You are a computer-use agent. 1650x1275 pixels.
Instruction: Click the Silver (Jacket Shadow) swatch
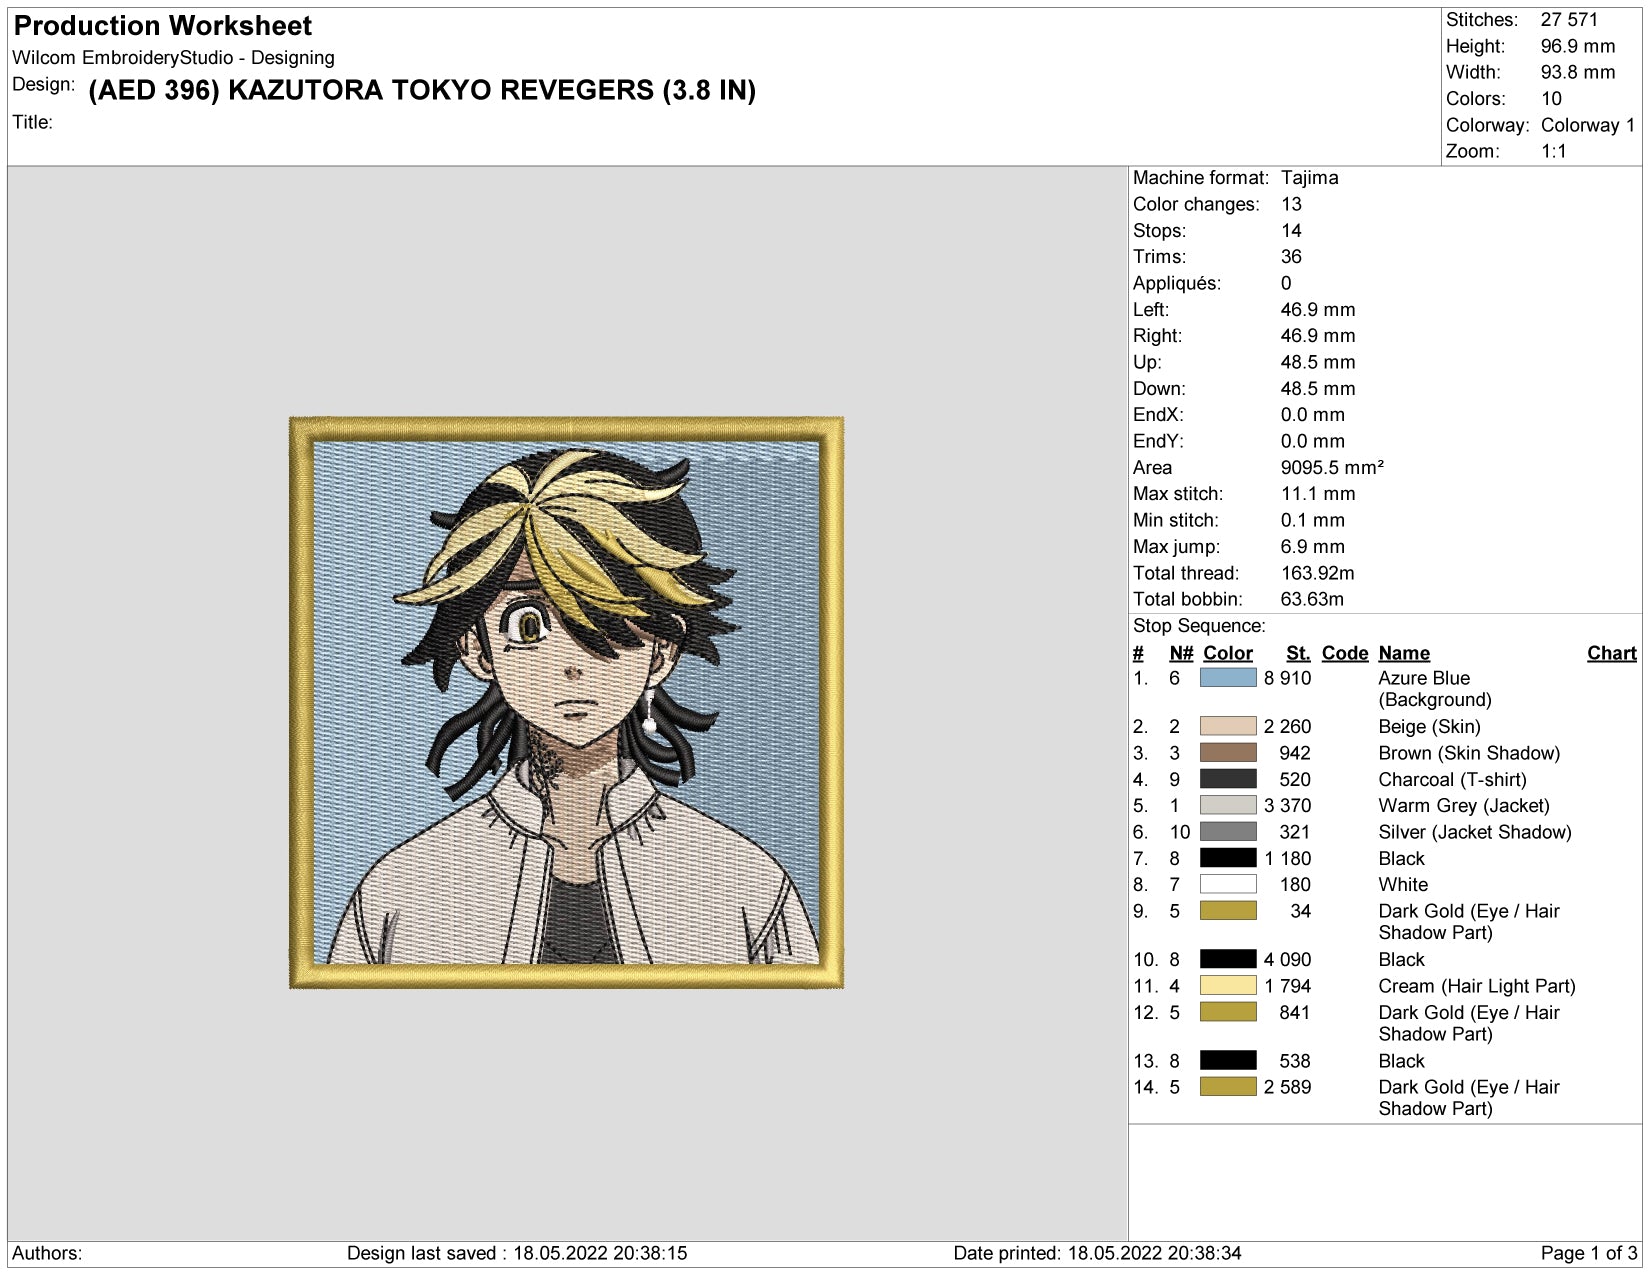1228,832
